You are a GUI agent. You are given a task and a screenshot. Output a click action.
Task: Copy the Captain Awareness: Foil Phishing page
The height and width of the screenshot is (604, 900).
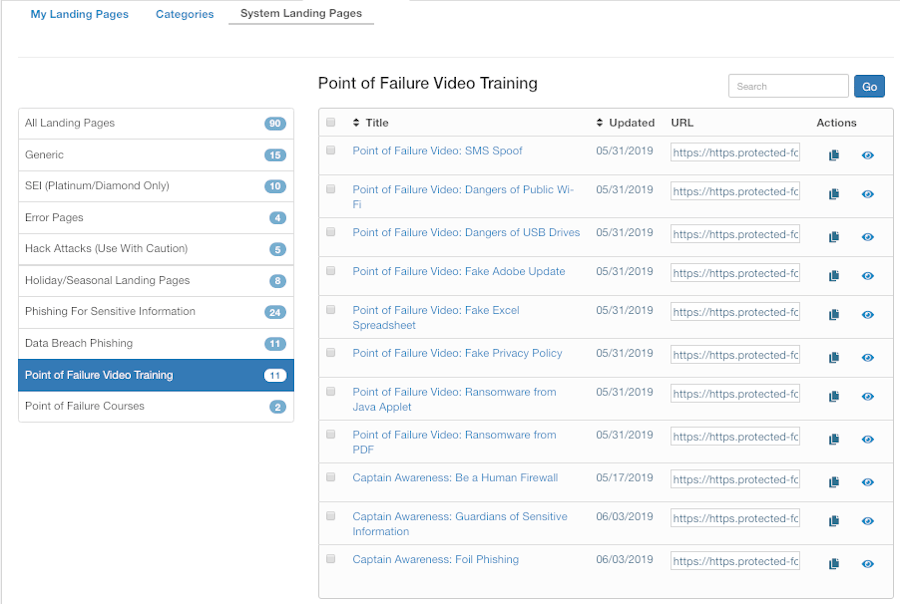[833, 563]
